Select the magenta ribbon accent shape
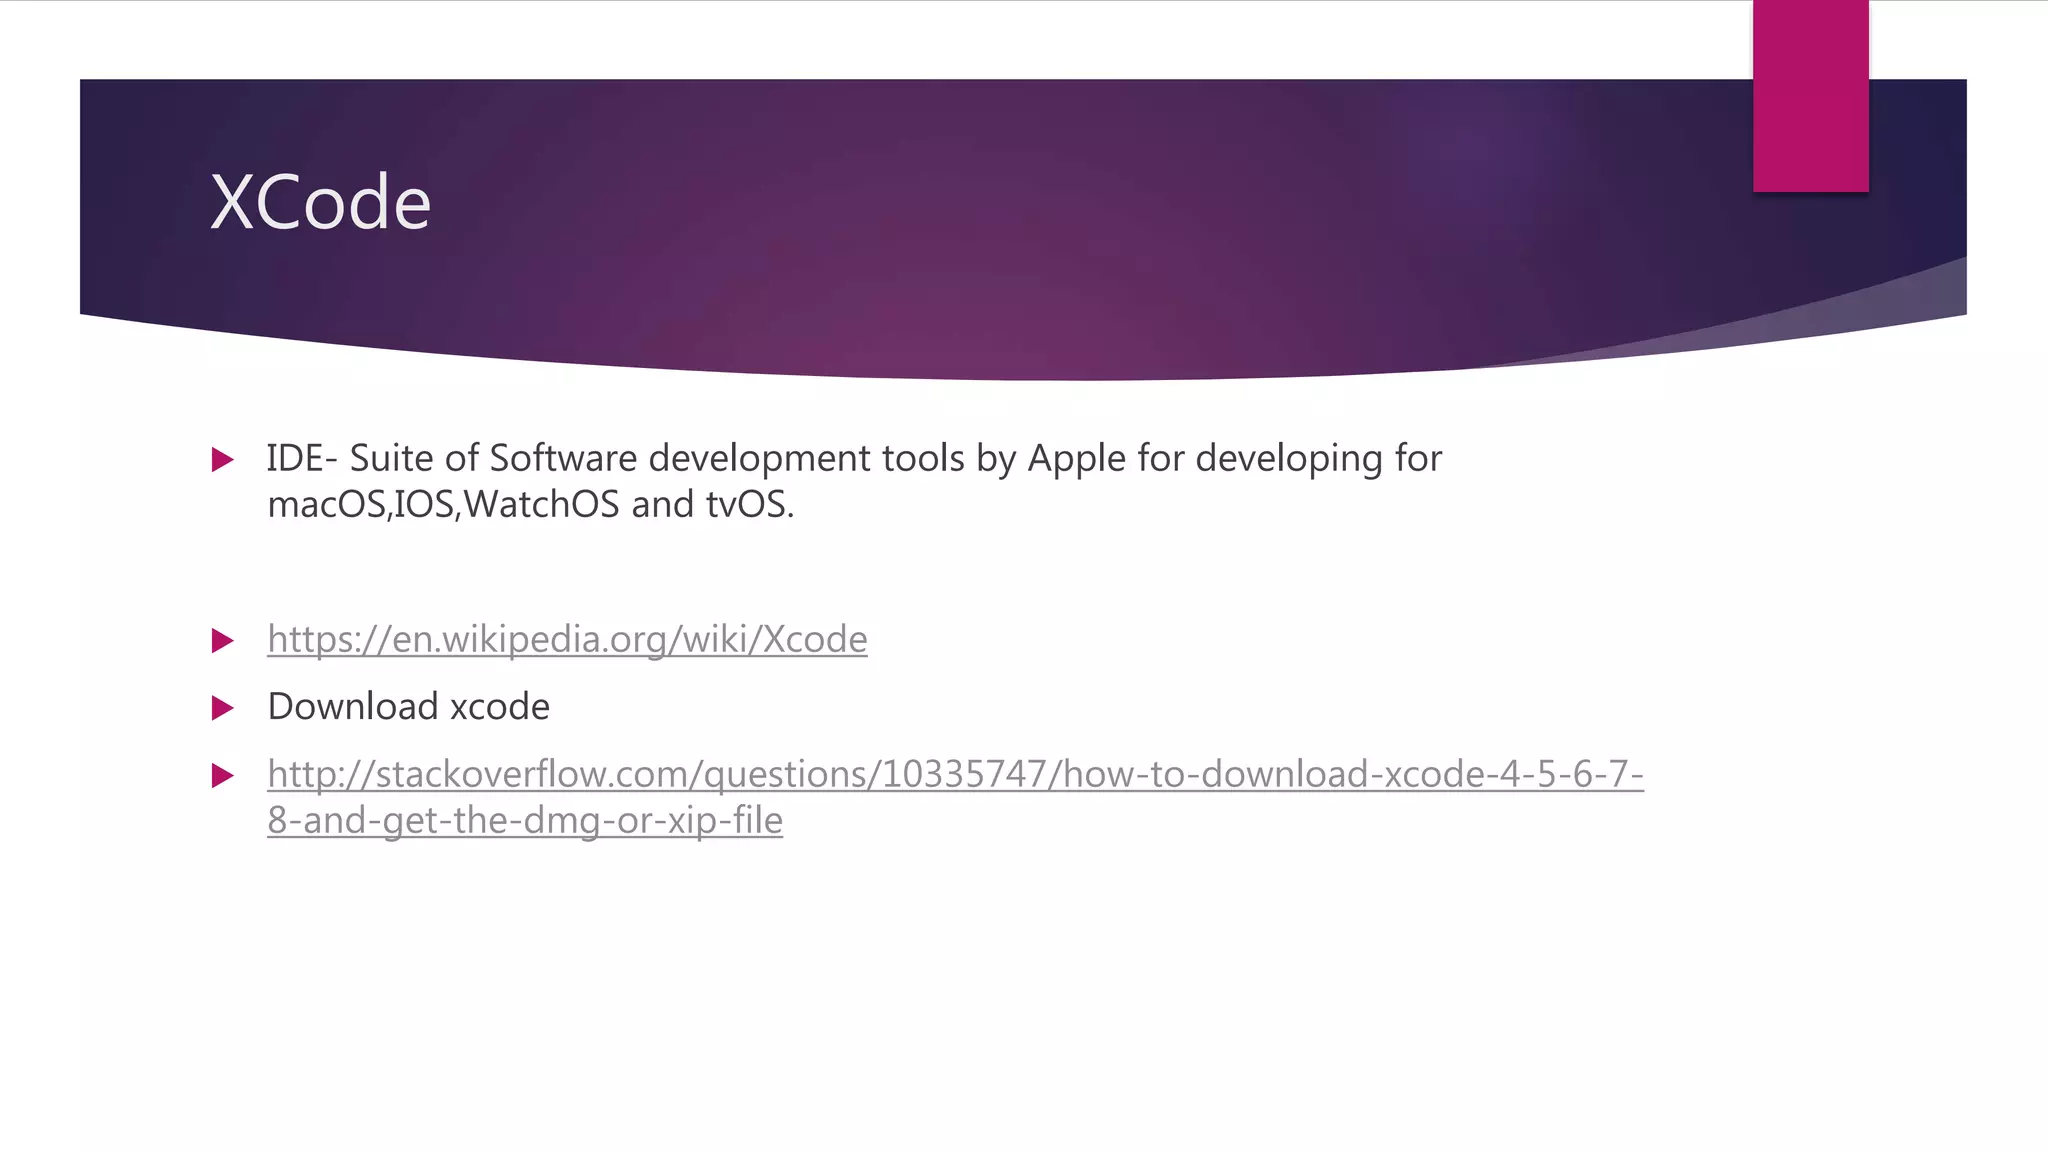2048x1152 pixels. pos(1810,96)
